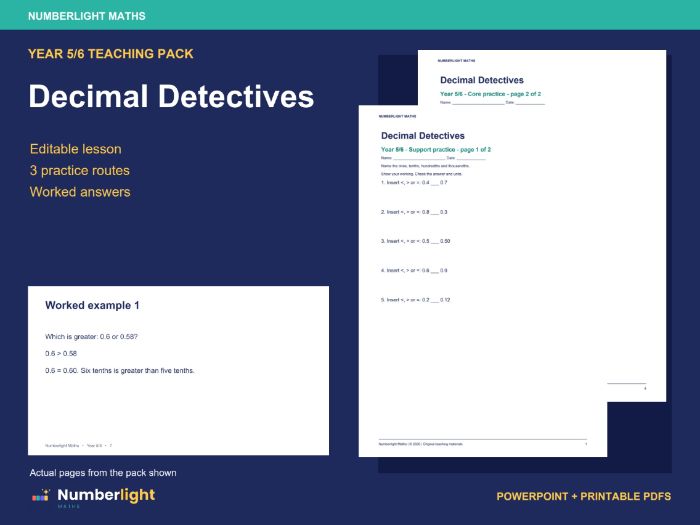700x525 pixels.
Task: Click 'POWERPOINT + PRINTABLE PDFS' text
Action: tap(583, 496)
